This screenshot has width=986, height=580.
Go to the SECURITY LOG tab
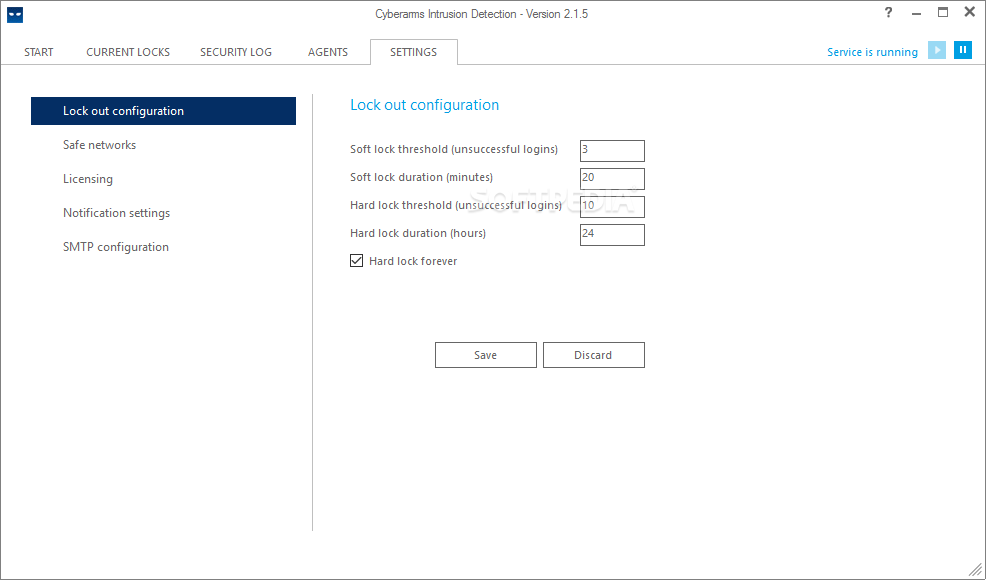[236, 52]
